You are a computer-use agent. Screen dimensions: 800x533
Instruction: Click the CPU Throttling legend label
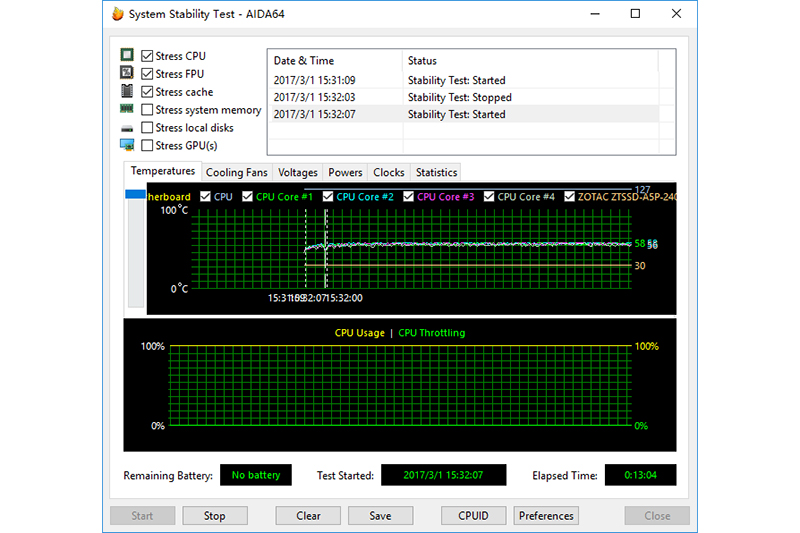[x=432, y=333]
